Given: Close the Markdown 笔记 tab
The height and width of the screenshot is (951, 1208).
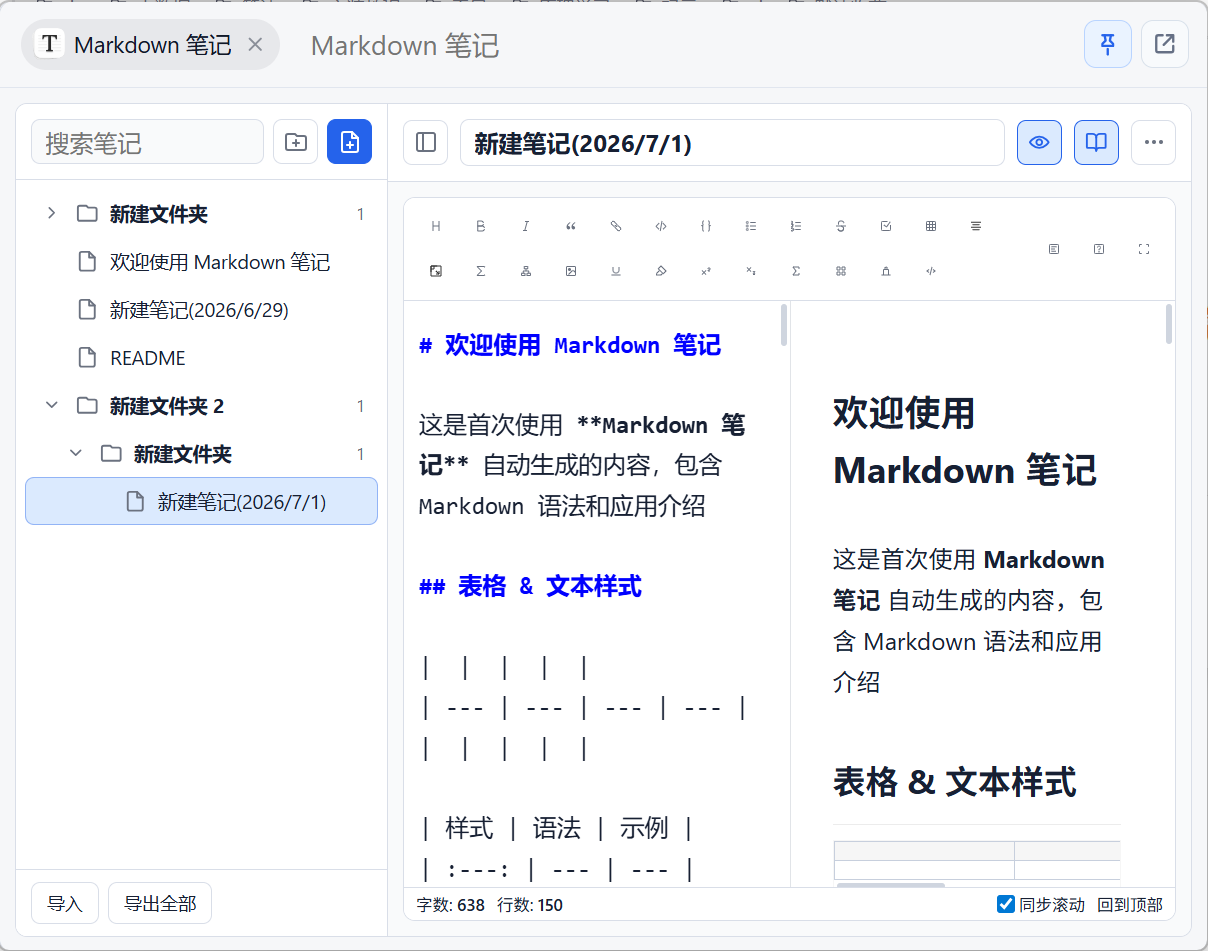Looking at the screenshot, I should [x=255, y=45].
